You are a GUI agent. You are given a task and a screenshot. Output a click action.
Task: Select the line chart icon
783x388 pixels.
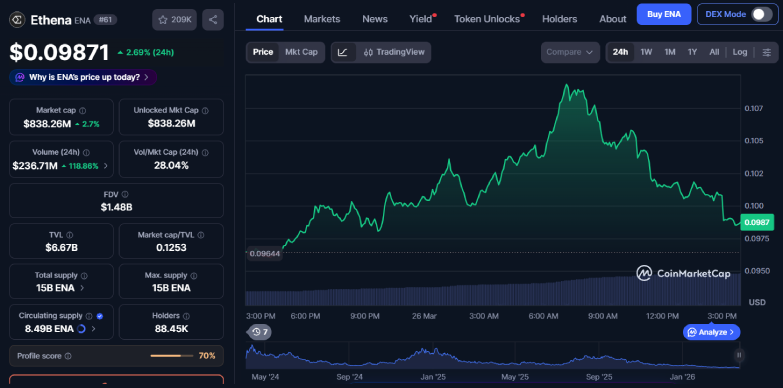point(343,52)
